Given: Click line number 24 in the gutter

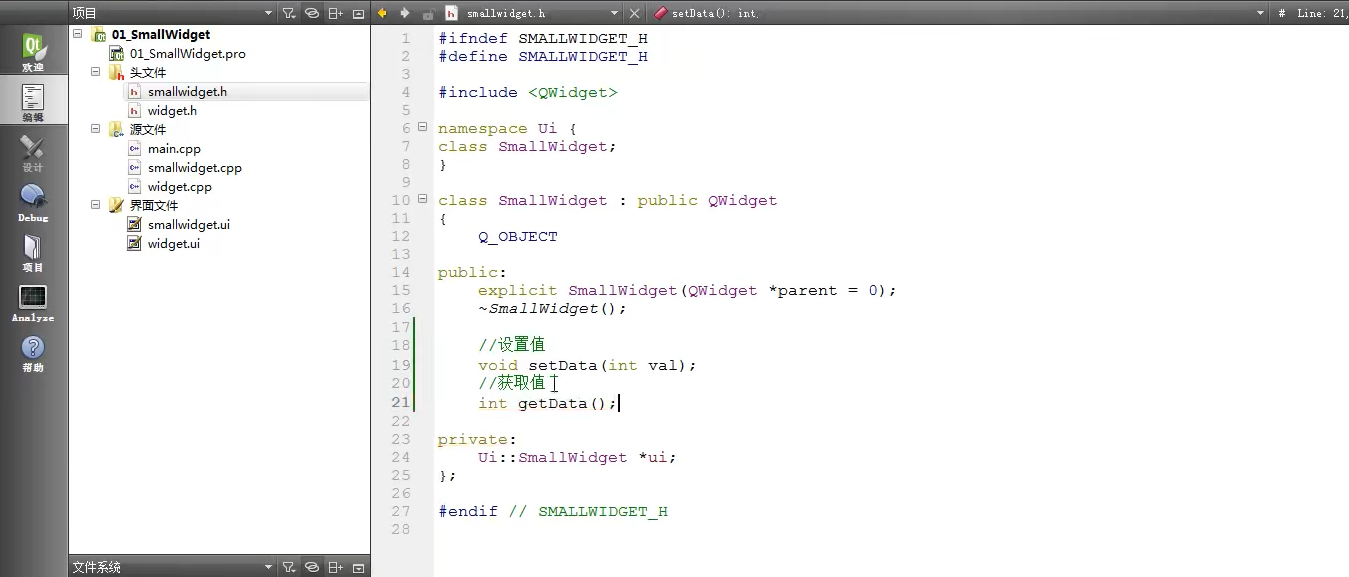Looking at the screenshot, I should click(401, 457).
